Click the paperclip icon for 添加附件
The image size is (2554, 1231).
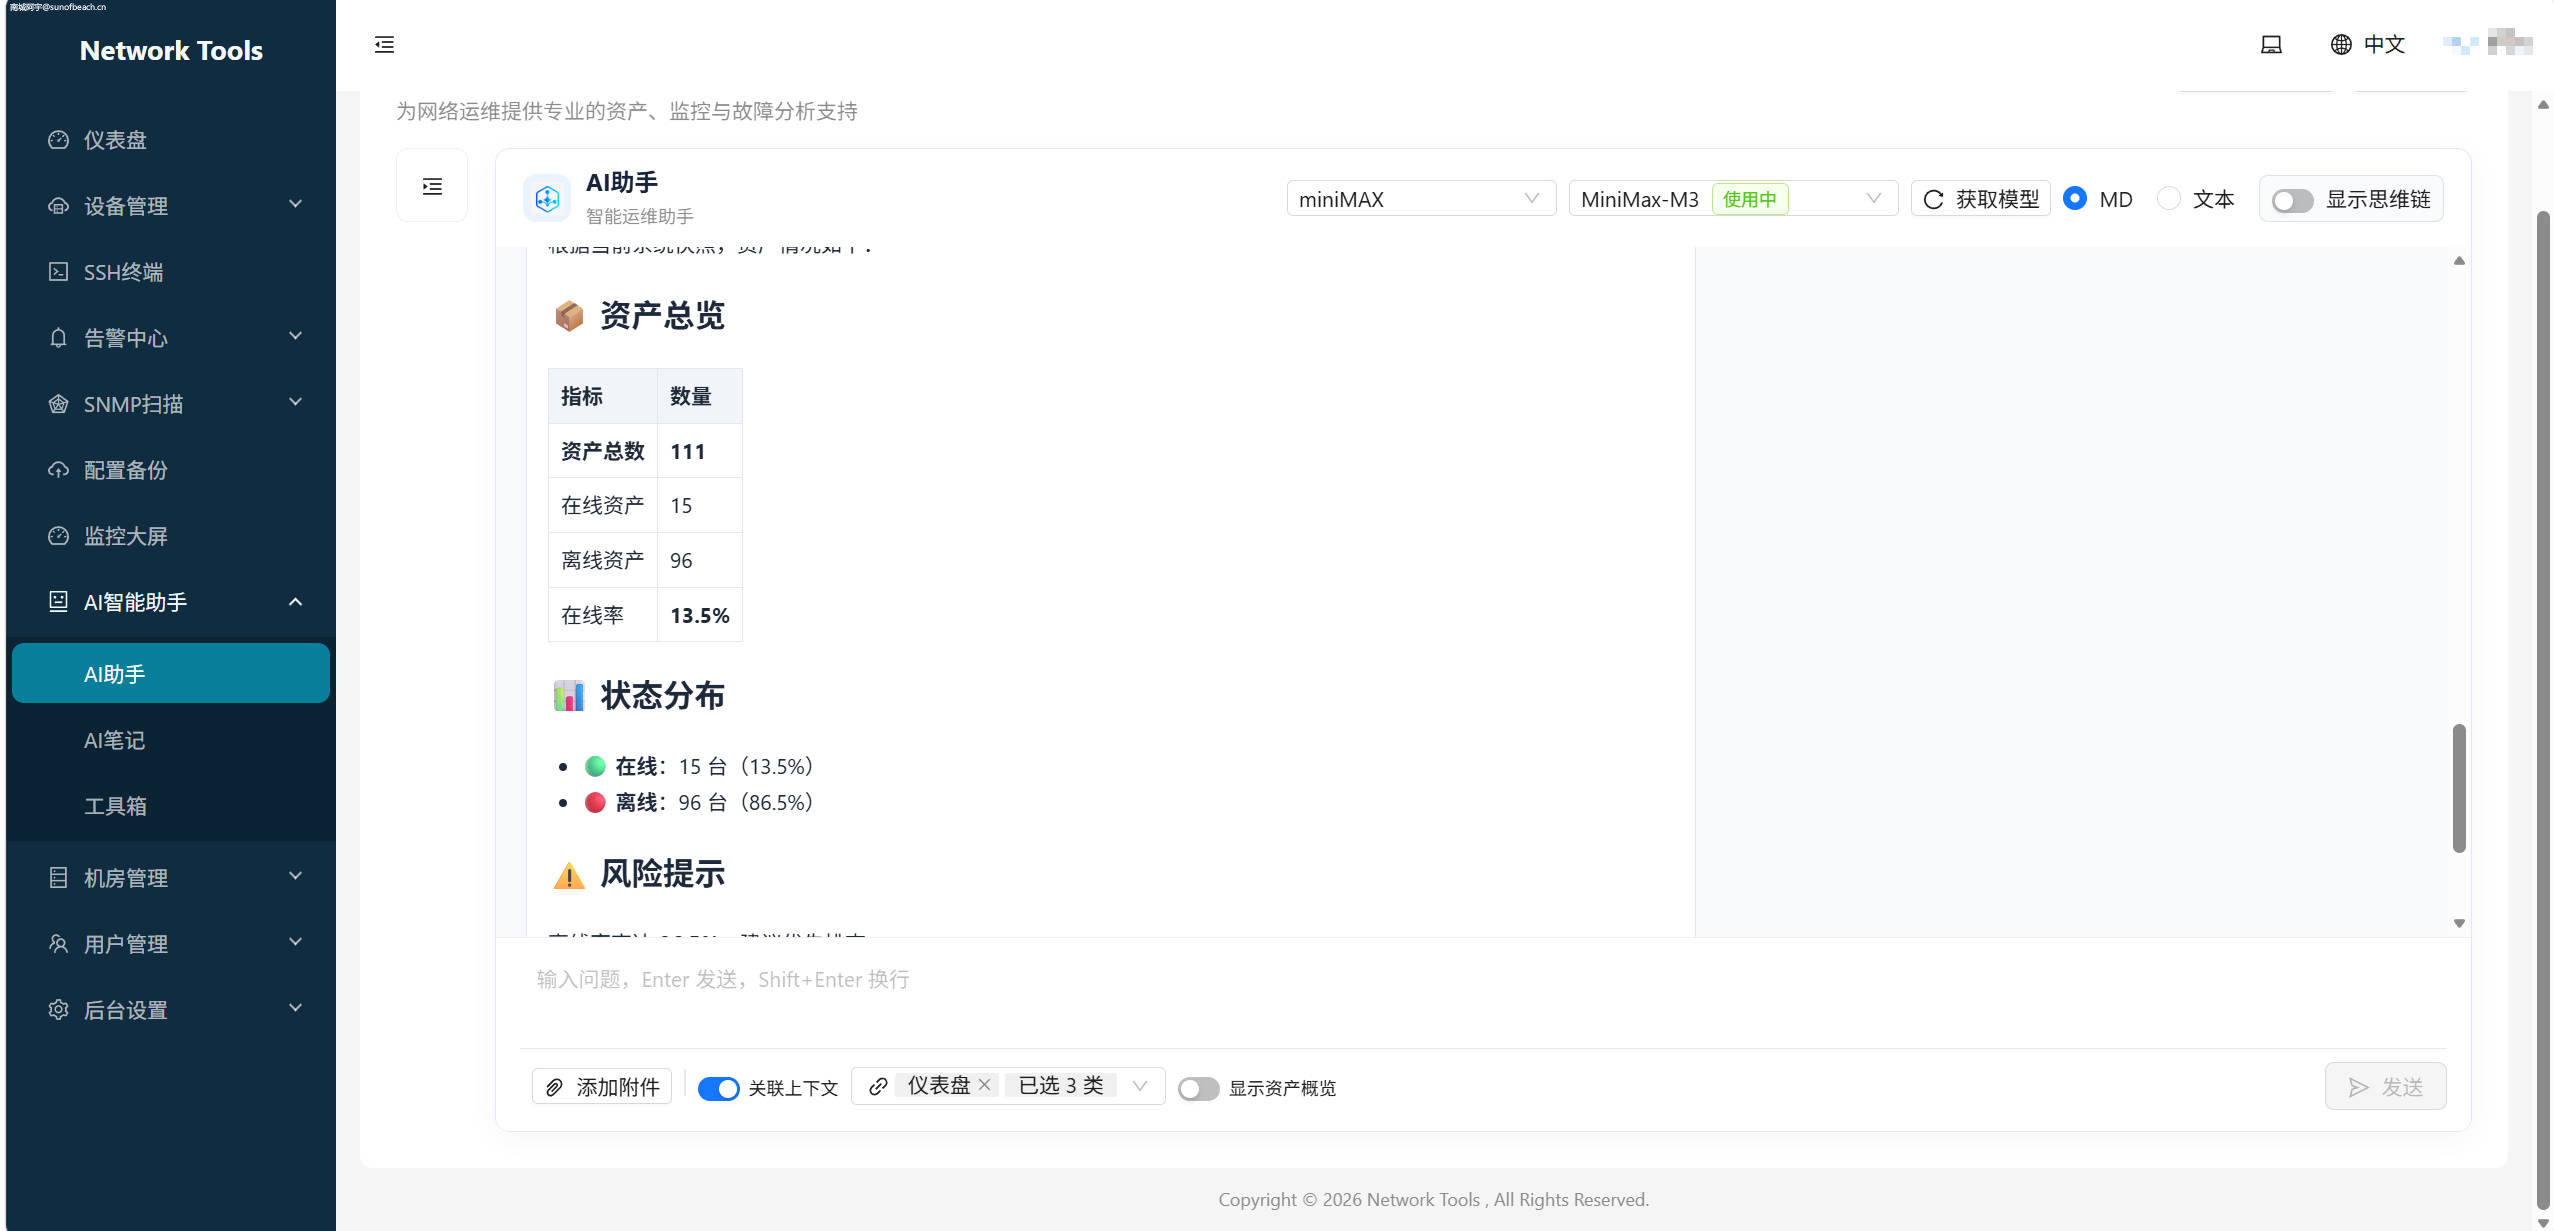click(x=554, y=1087)
